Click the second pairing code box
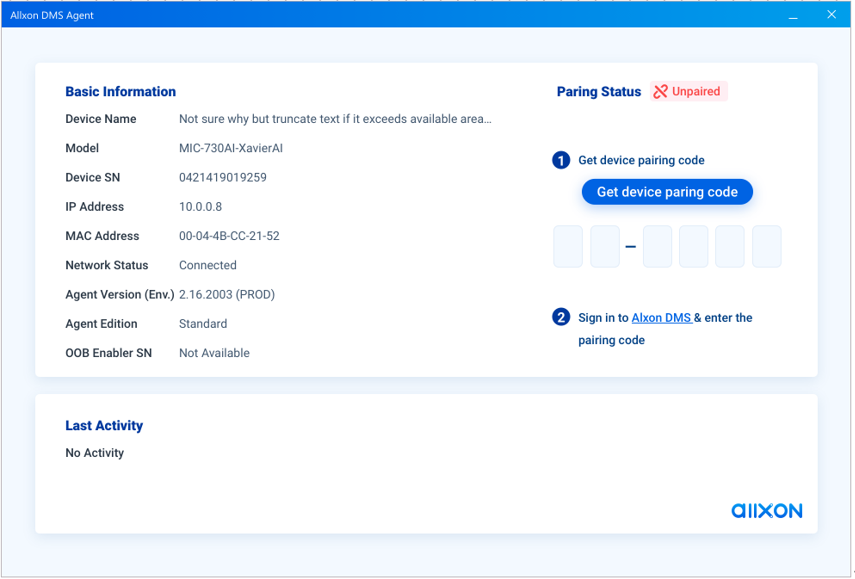This screenshot has height=579, width=855. pos(605,247)
